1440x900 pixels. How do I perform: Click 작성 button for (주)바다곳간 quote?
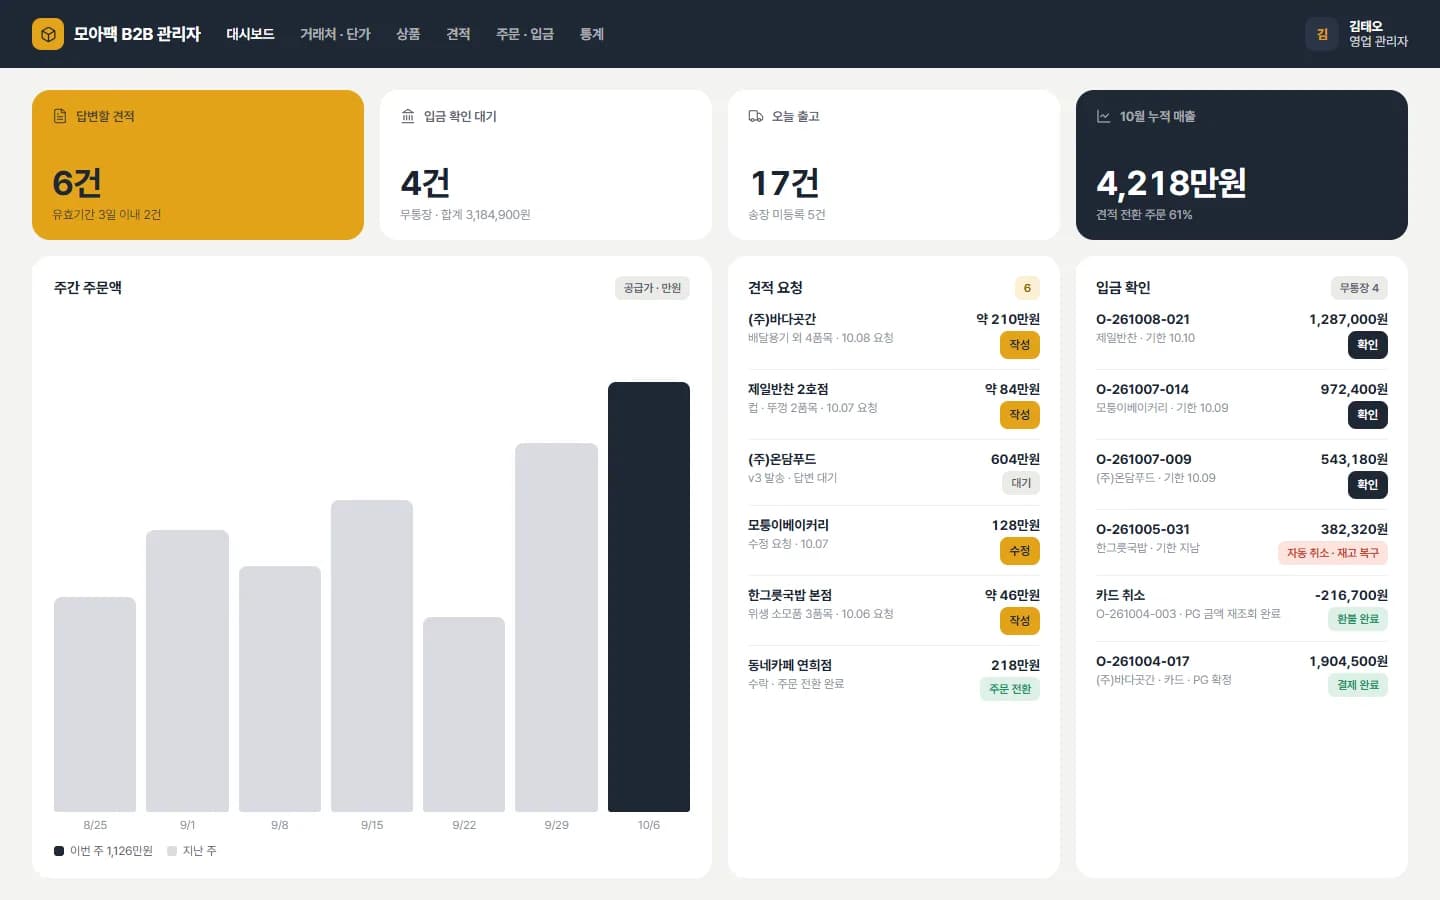click(x=1020, y=345)
